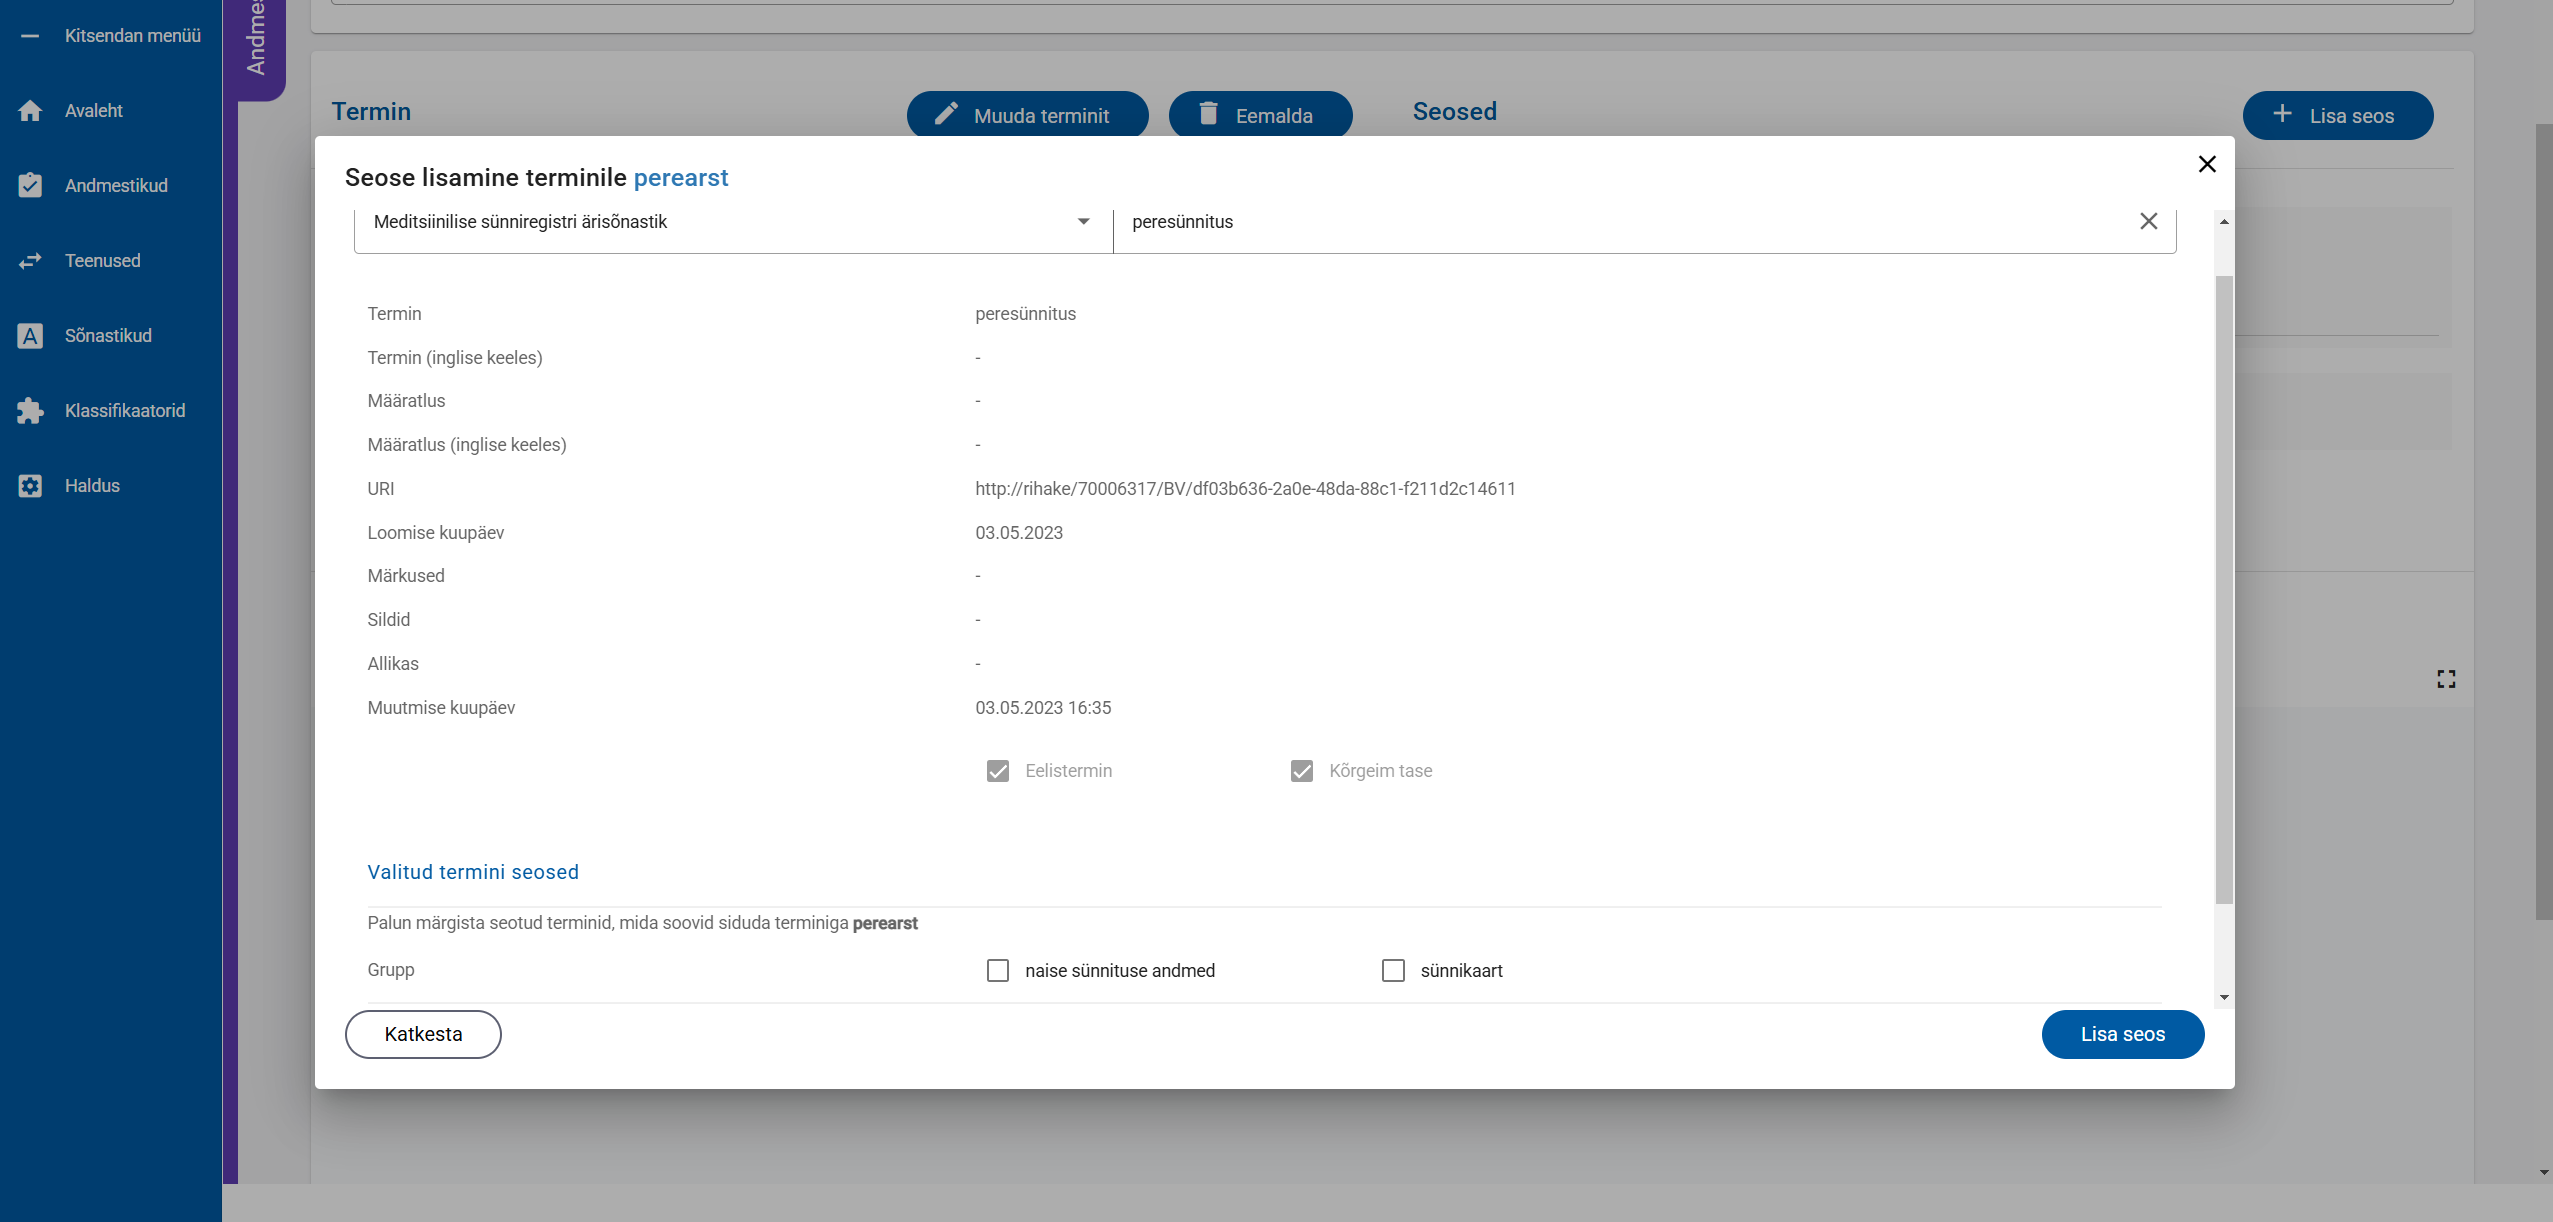Toggle the Eelistermin checkbox

tap(997, 771)
